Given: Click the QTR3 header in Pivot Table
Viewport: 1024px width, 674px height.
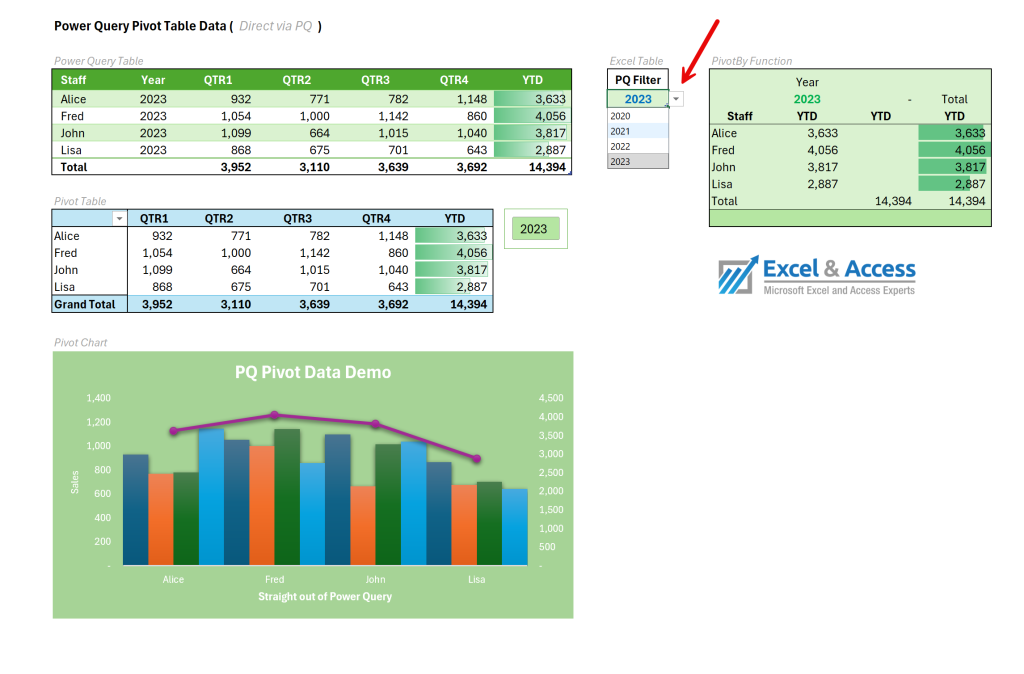Looking at the screenshot, I should (x=297, y=219).
